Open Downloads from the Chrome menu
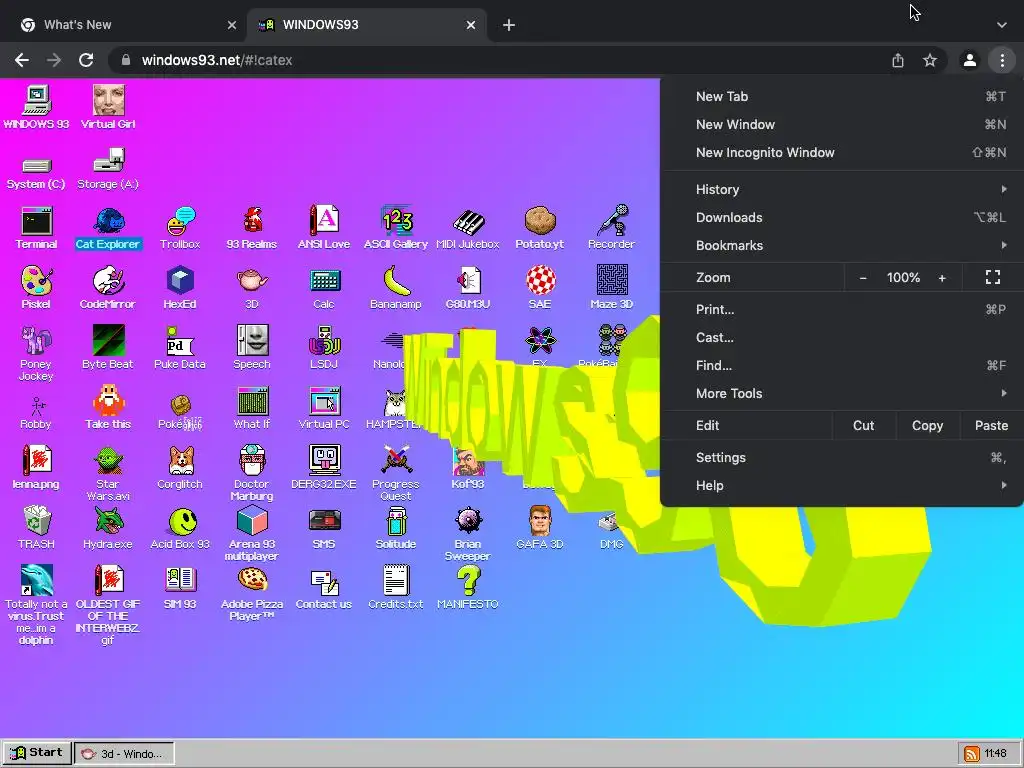Image resolution: width=1024 pixels, height=768 pixels. (x=842, y=217)
